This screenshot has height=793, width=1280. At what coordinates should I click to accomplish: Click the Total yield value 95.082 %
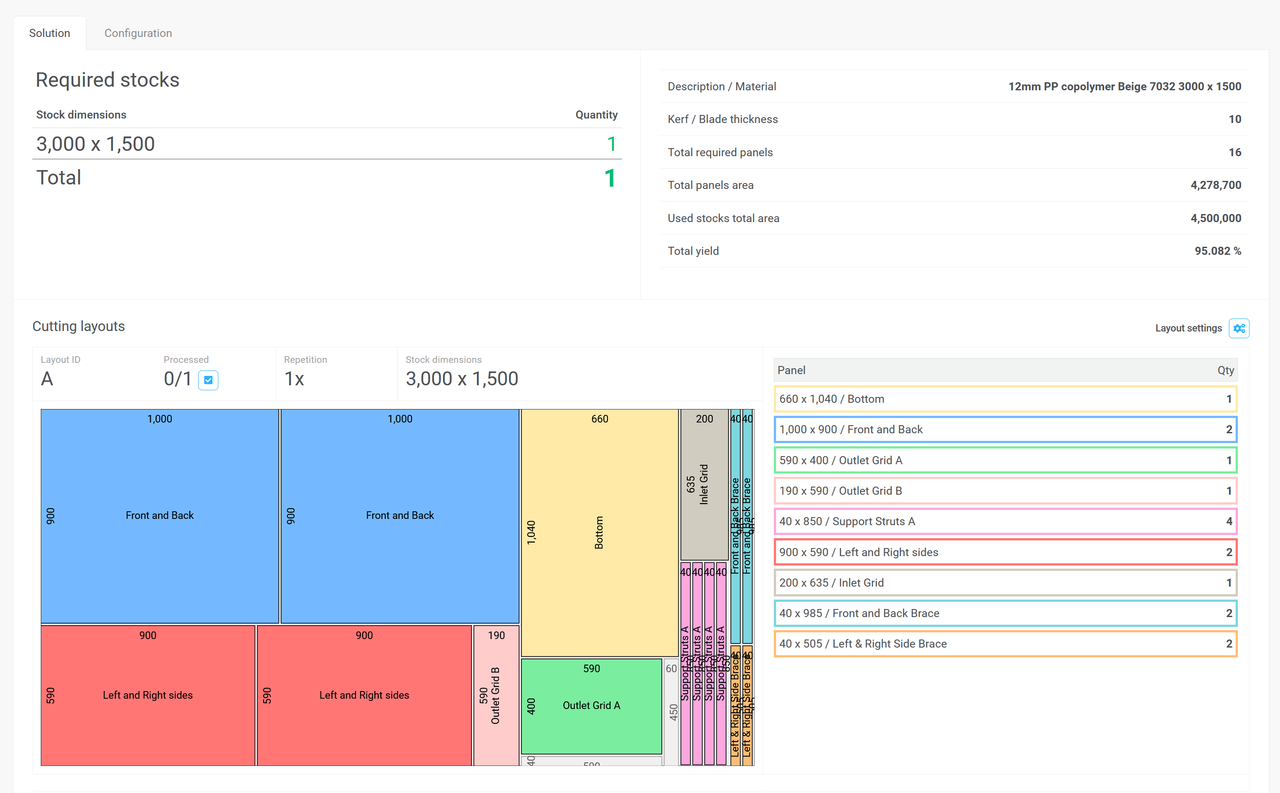1218,251
